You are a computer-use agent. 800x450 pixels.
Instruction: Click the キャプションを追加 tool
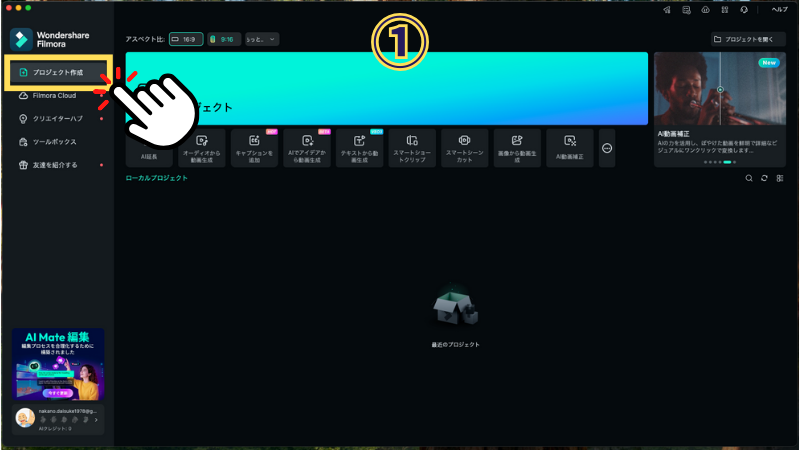(x=254, y=147)
